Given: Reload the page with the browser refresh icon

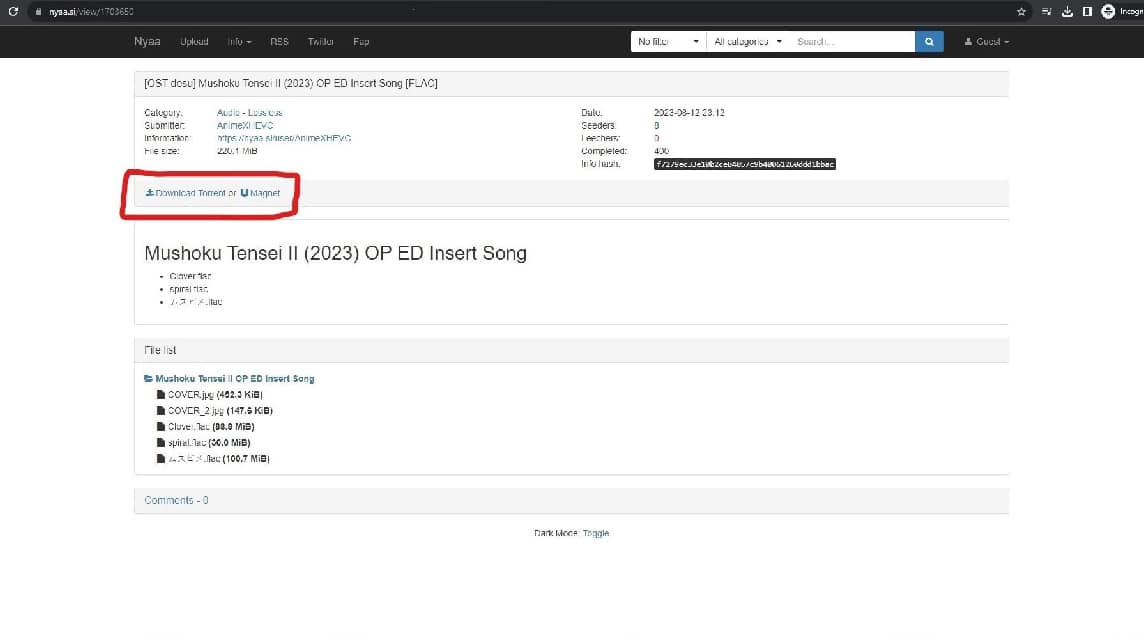Looking at the screenshot, I should 13,12.
